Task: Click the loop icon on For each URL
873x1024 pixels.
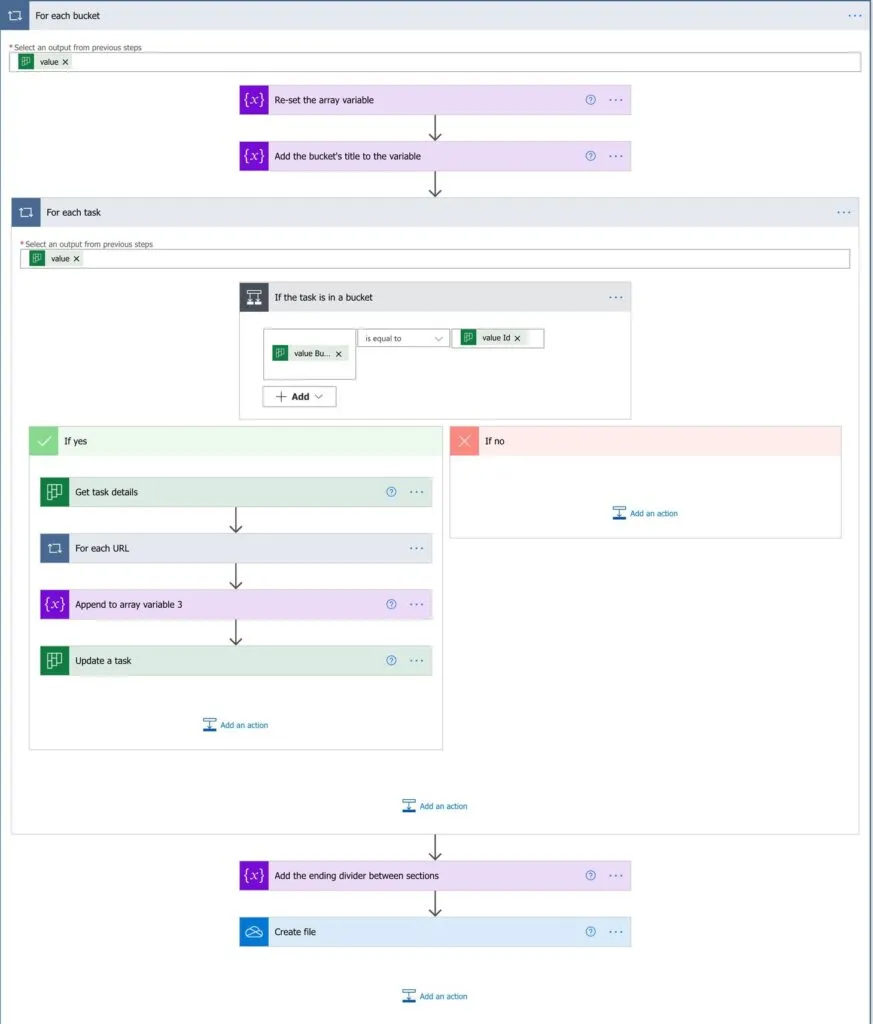Action: tap(55, 548)
